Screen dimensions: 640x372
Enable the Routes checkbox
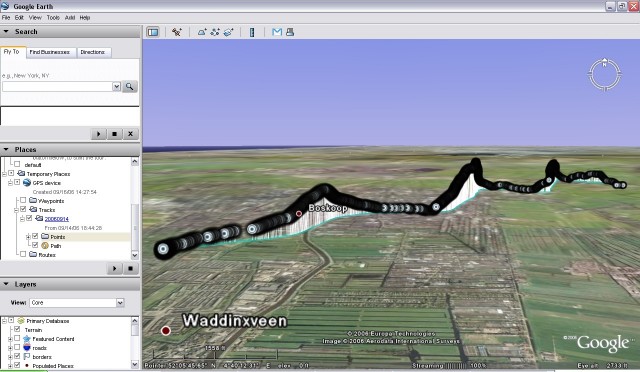tap(23, 254)
